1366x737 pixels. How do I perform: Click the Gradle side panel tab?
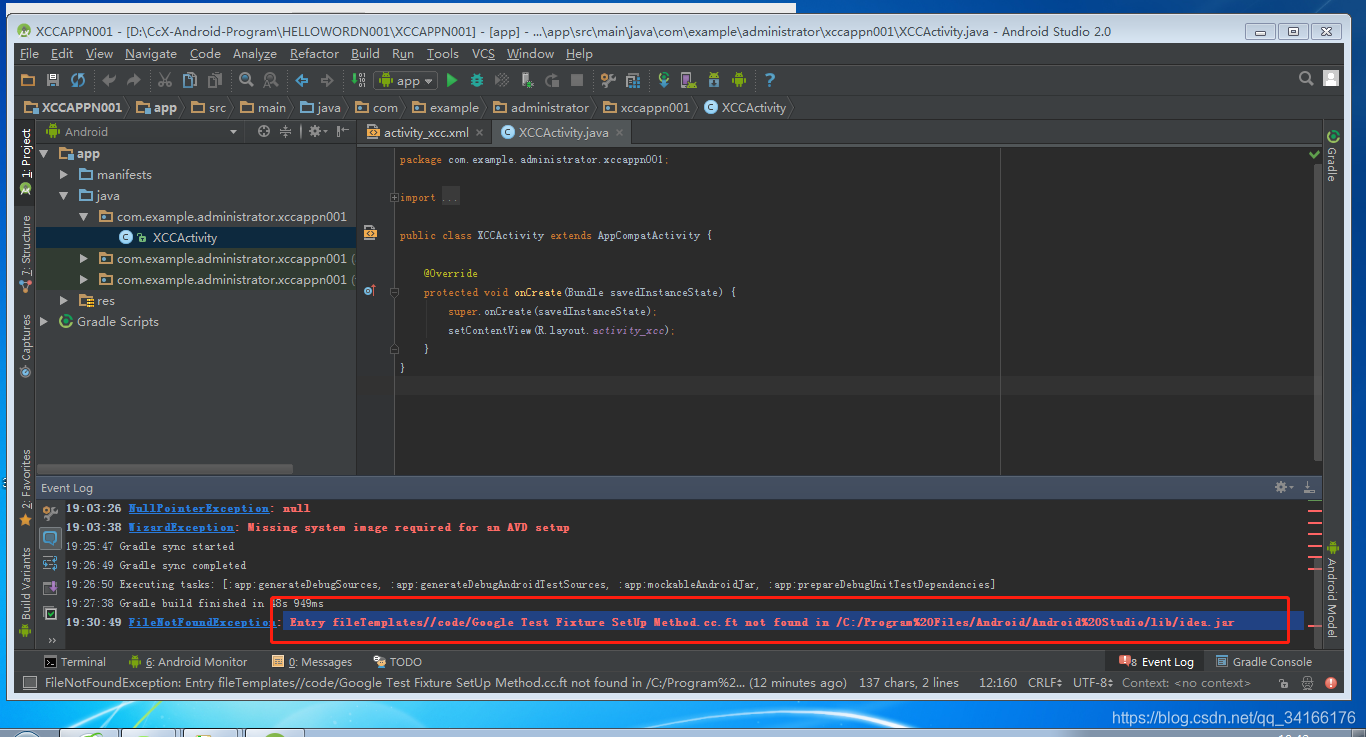tap(1332, 156)
